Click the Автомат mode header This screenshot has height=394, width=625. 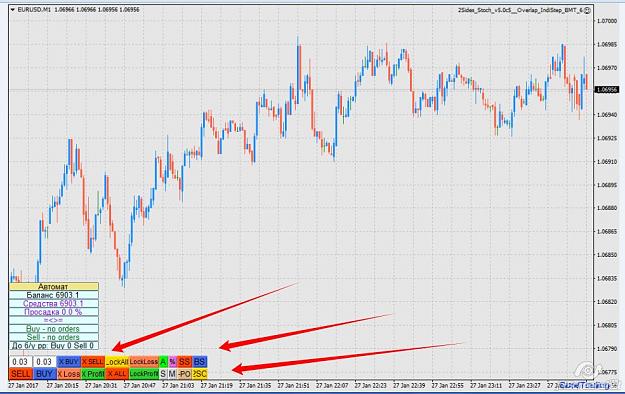pos(54,286)
